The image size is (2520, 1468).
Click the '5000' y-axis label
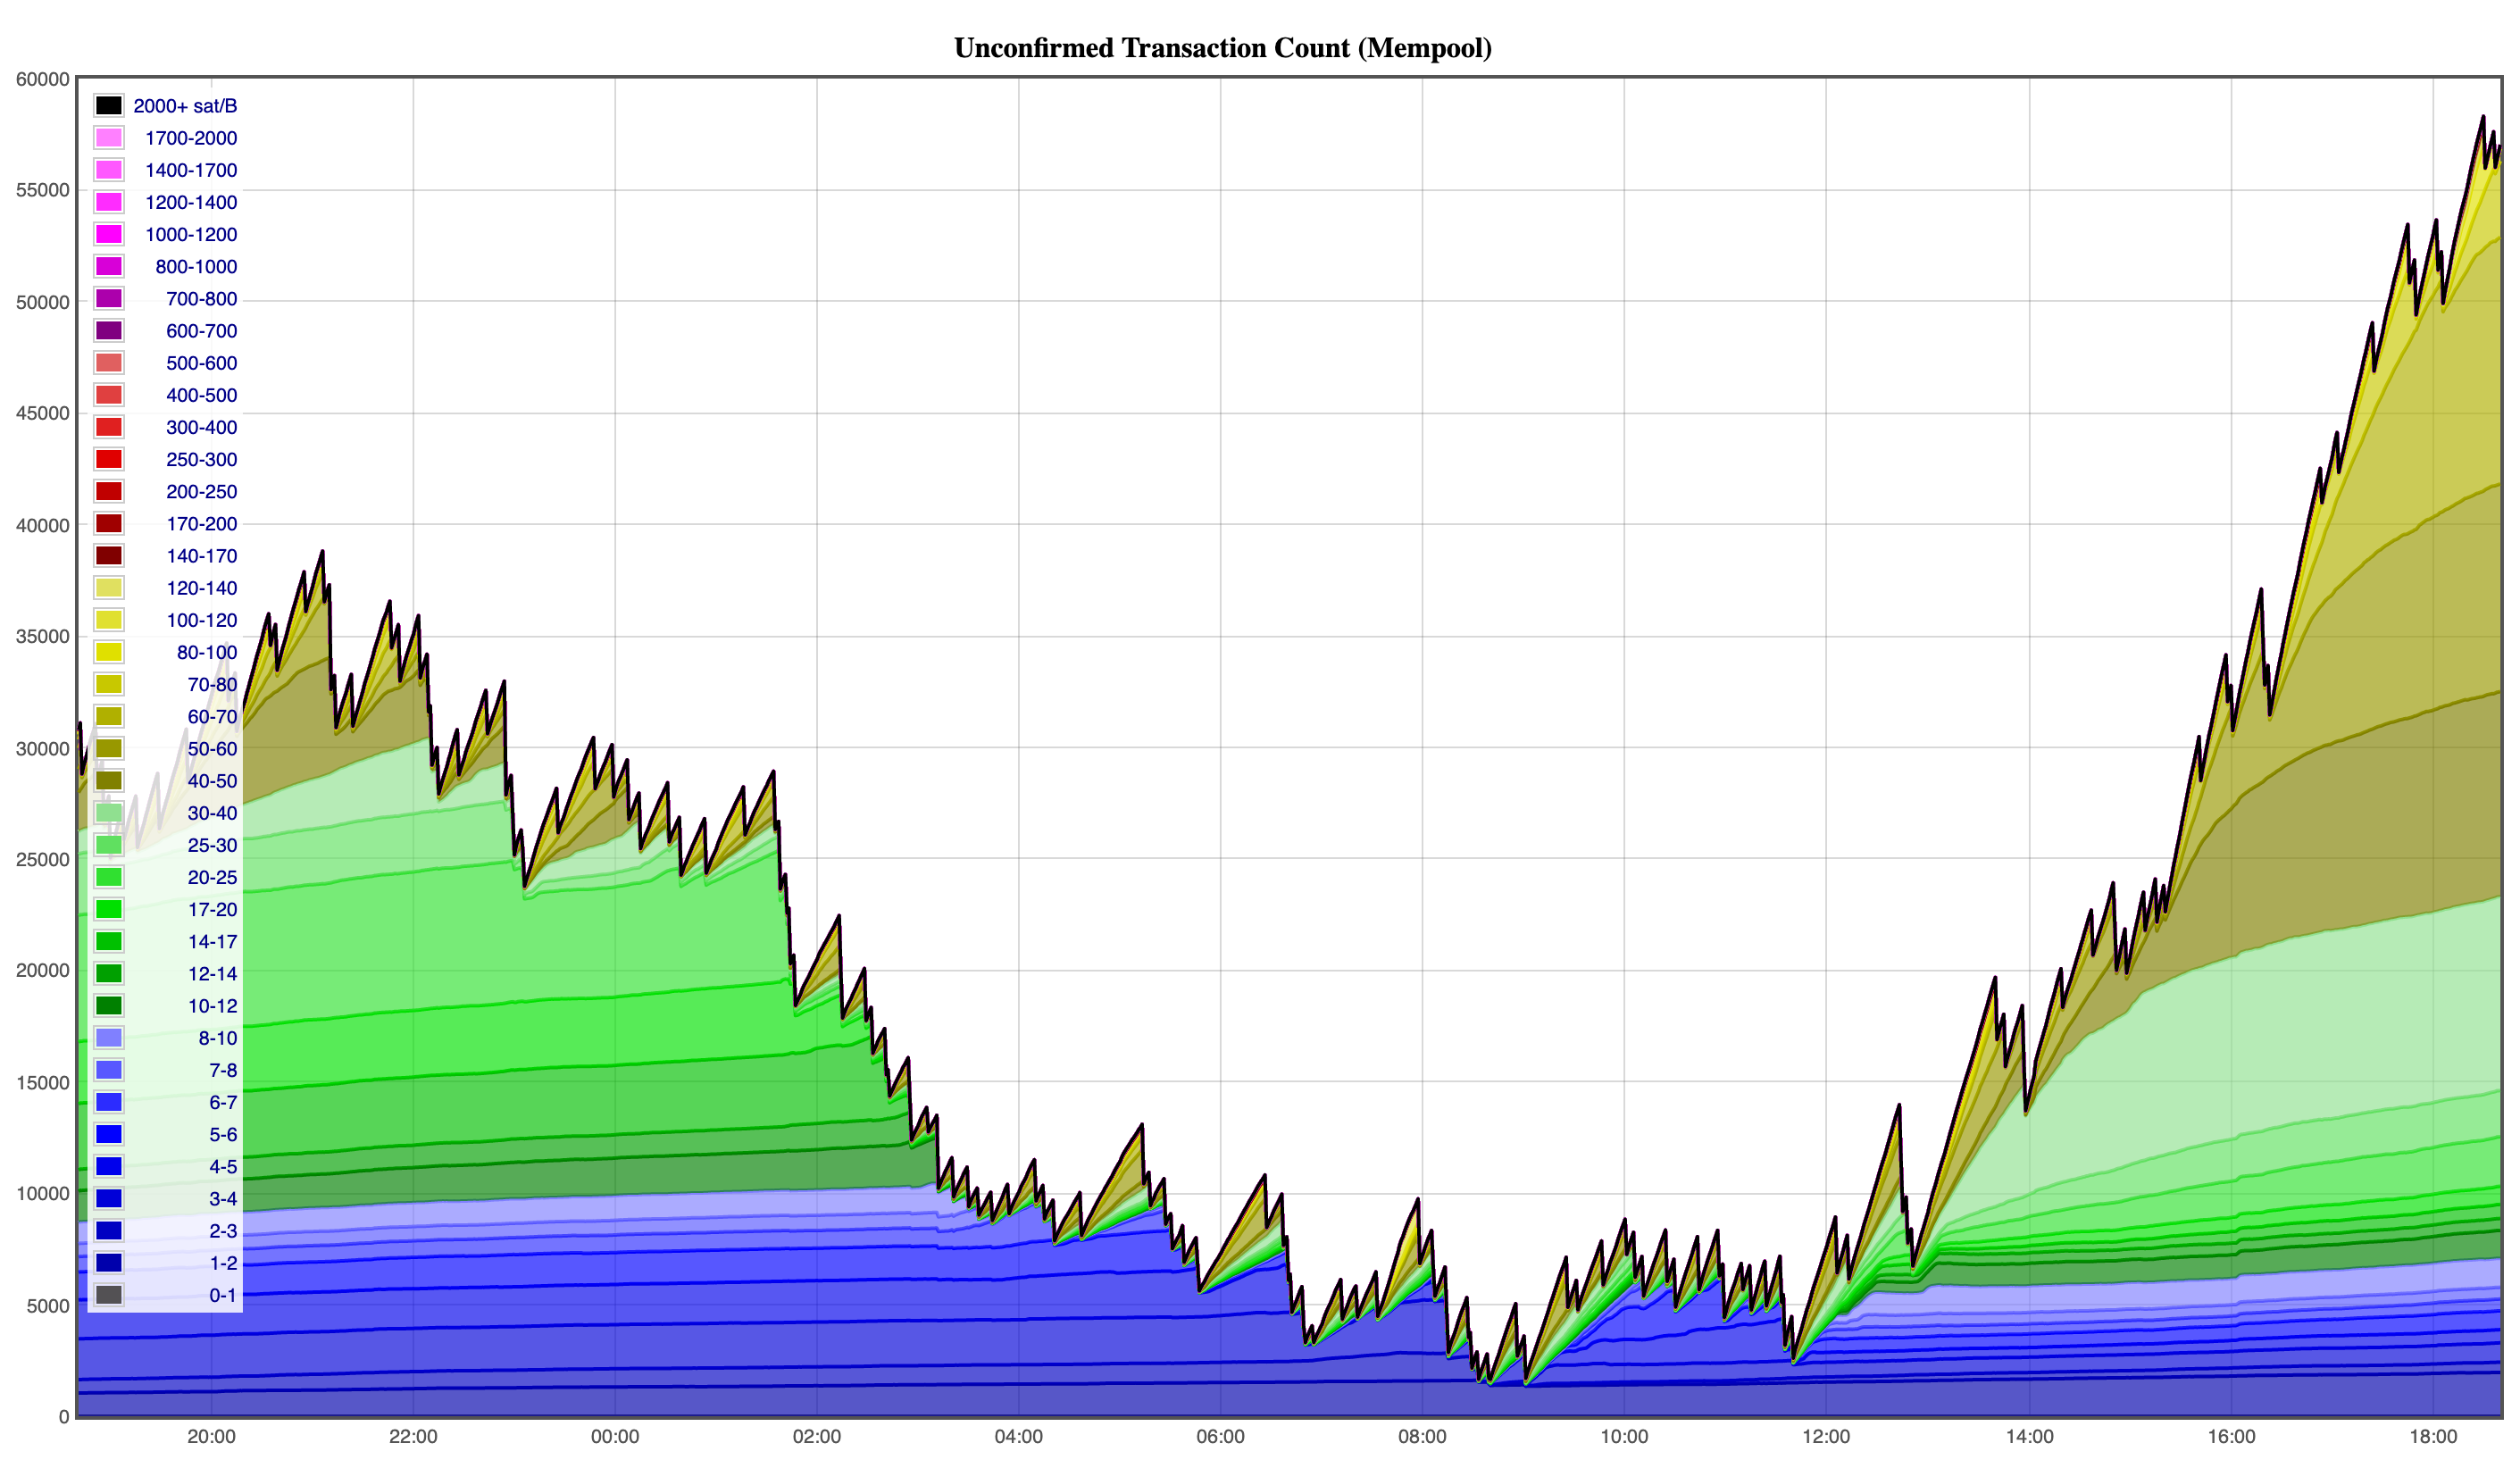[48, 1305]
